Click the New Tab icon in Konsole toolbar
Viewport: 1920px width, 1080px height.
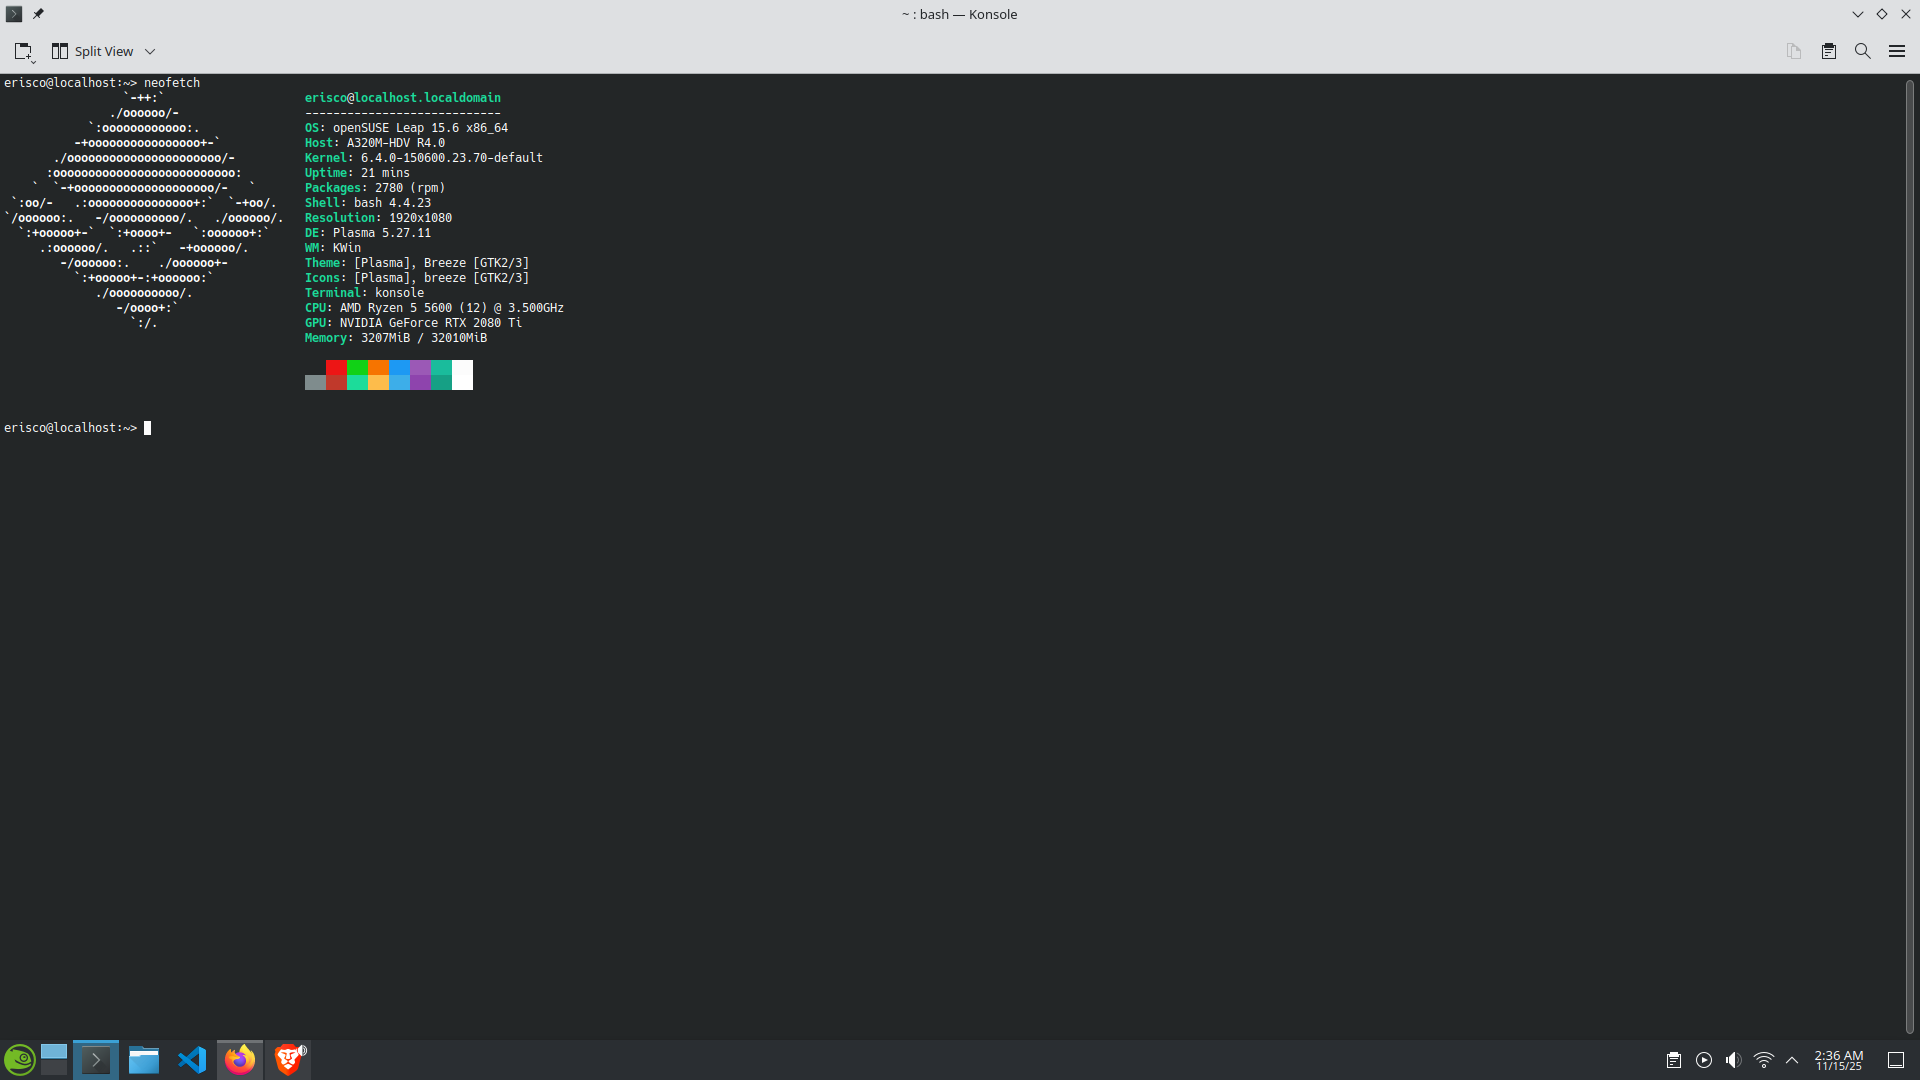[x=23, y=51]
